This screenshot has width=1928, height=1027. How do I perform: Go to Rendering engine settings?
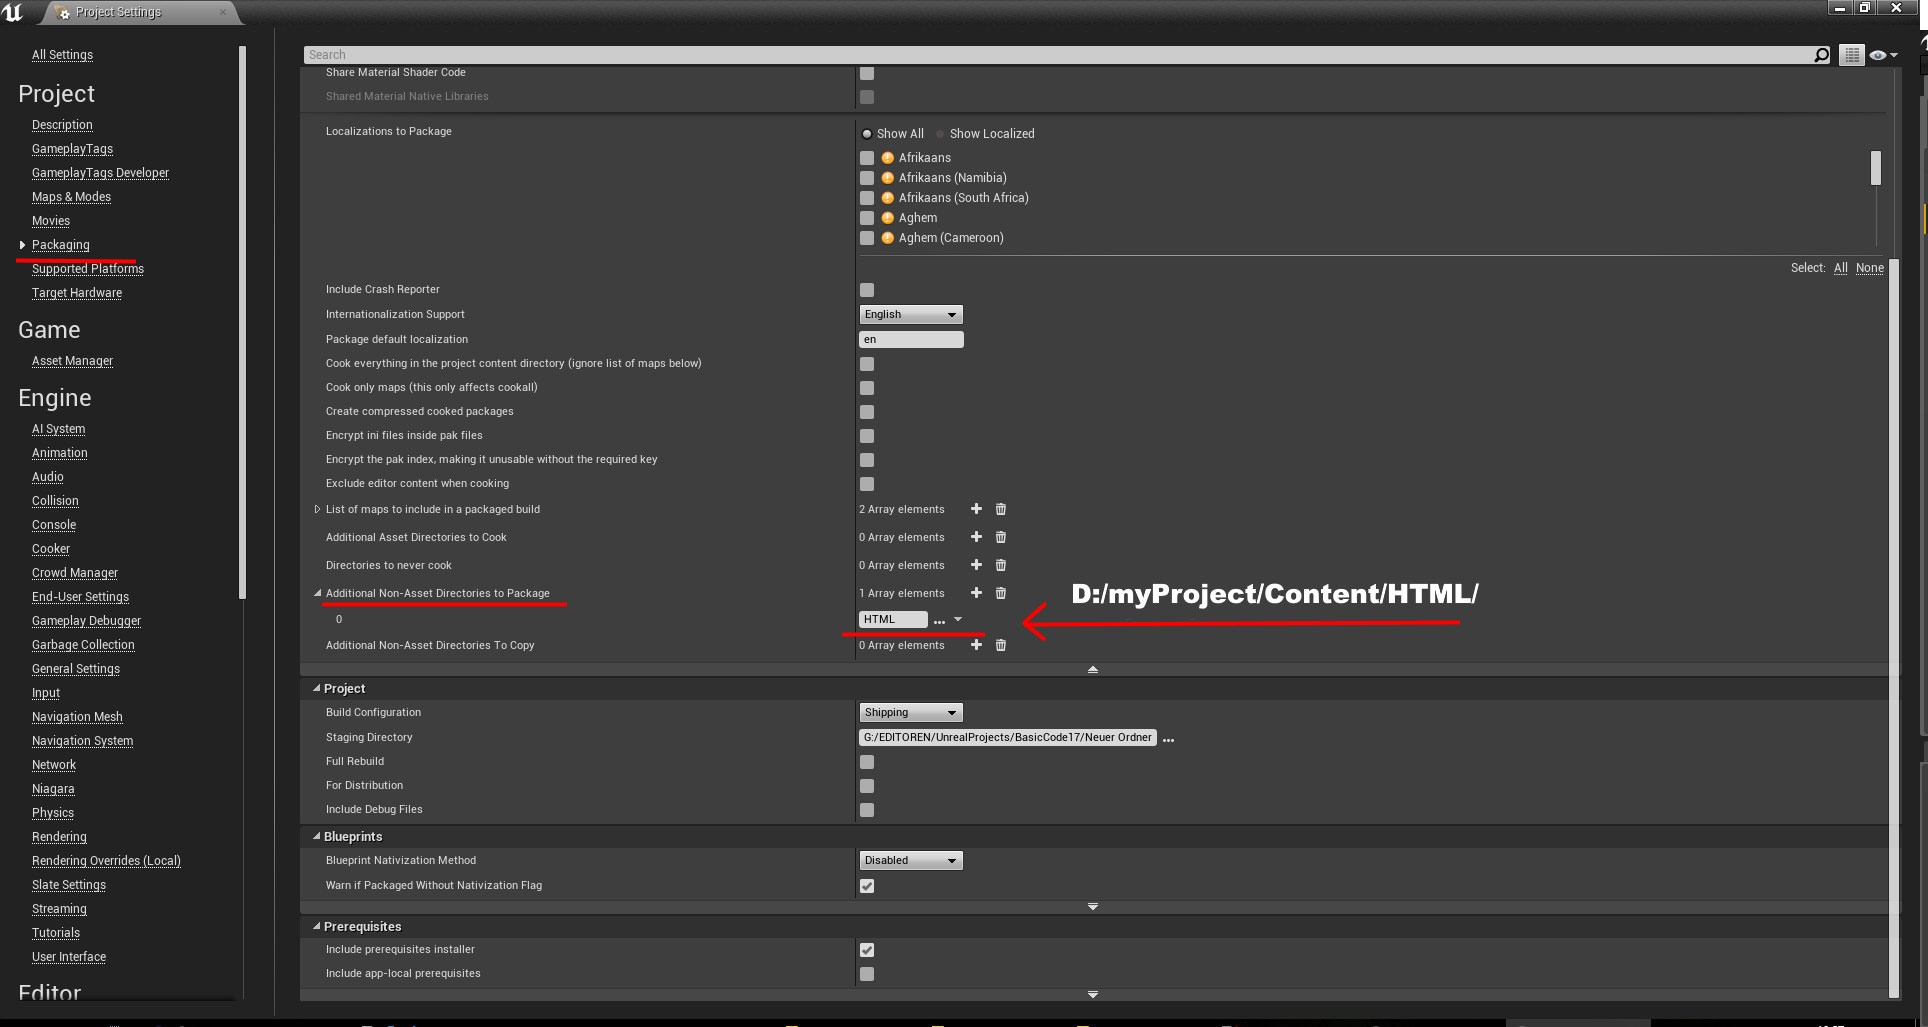pos(59,837)
